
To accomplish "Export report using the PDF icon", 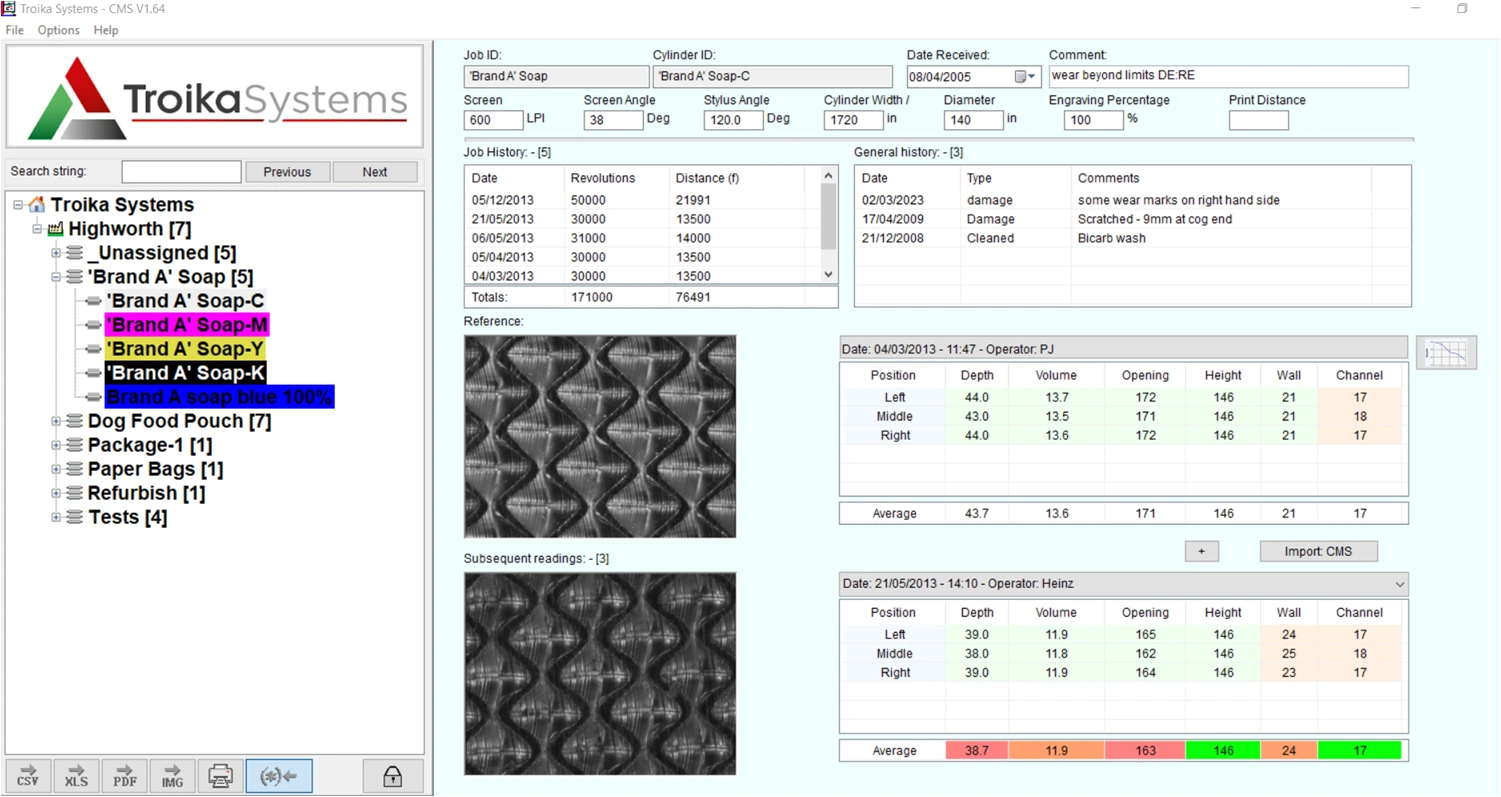I will (124, 776).
